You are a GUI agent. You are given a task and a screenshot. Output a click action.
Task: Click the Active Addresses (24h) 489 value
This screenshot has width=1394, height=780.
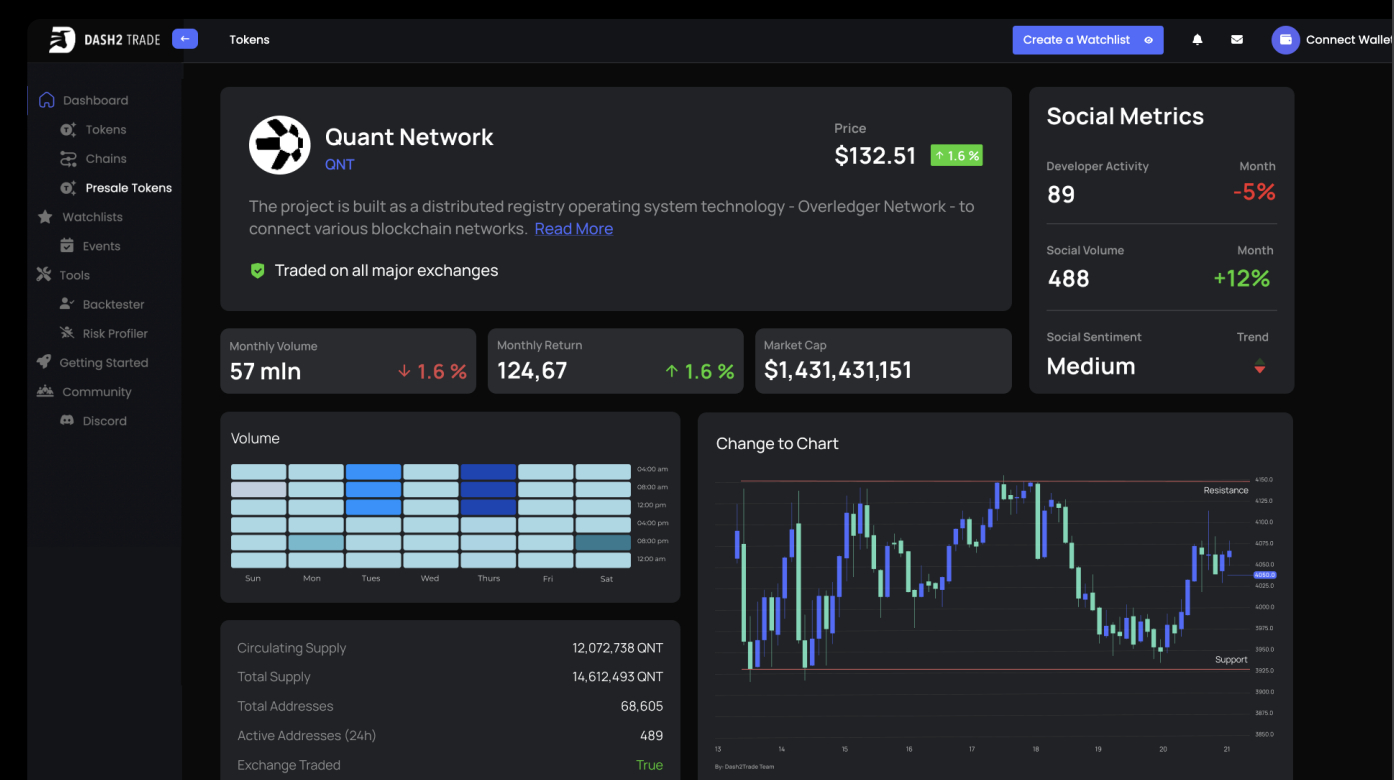[x=651, y=736]
